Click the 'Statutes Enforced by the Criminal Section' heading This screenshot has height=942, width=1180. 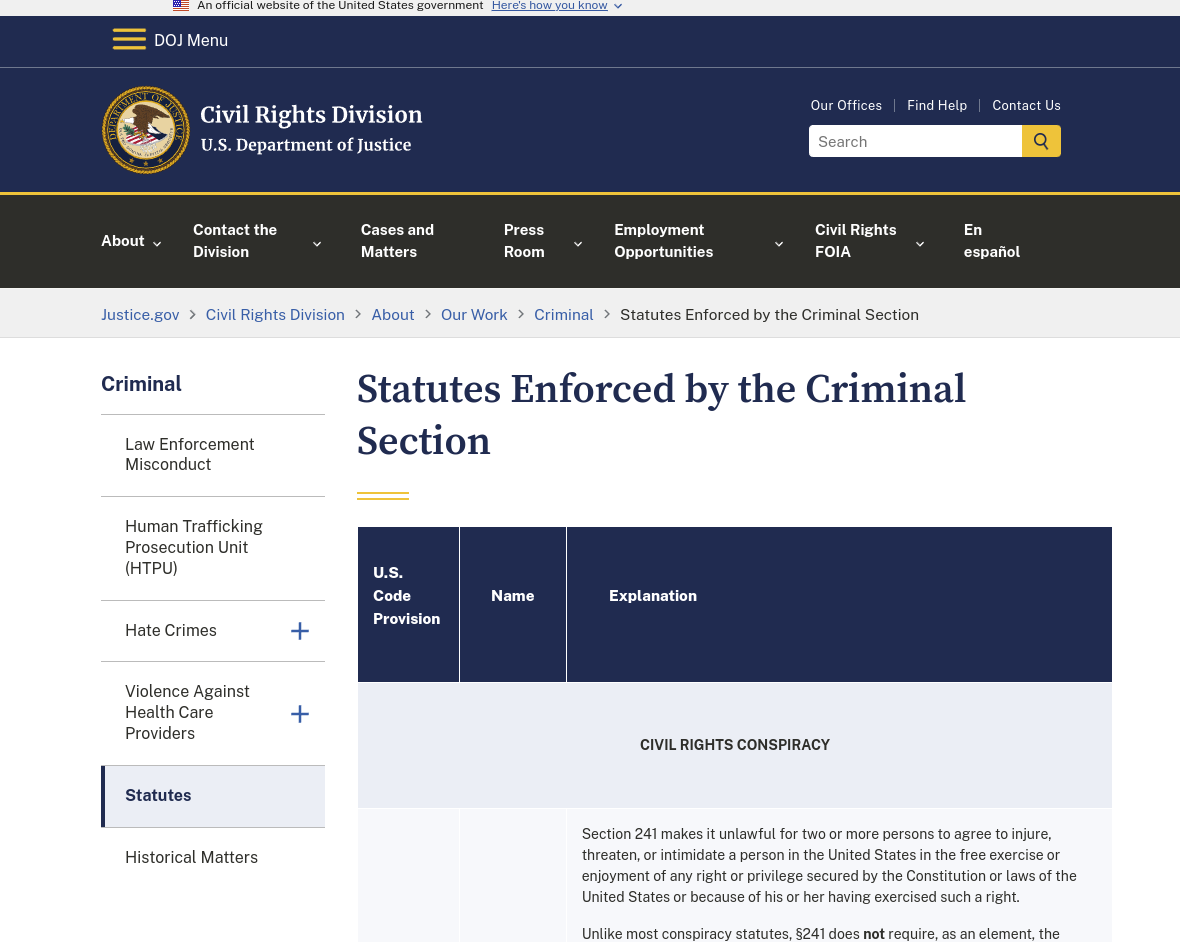(661, 415)
